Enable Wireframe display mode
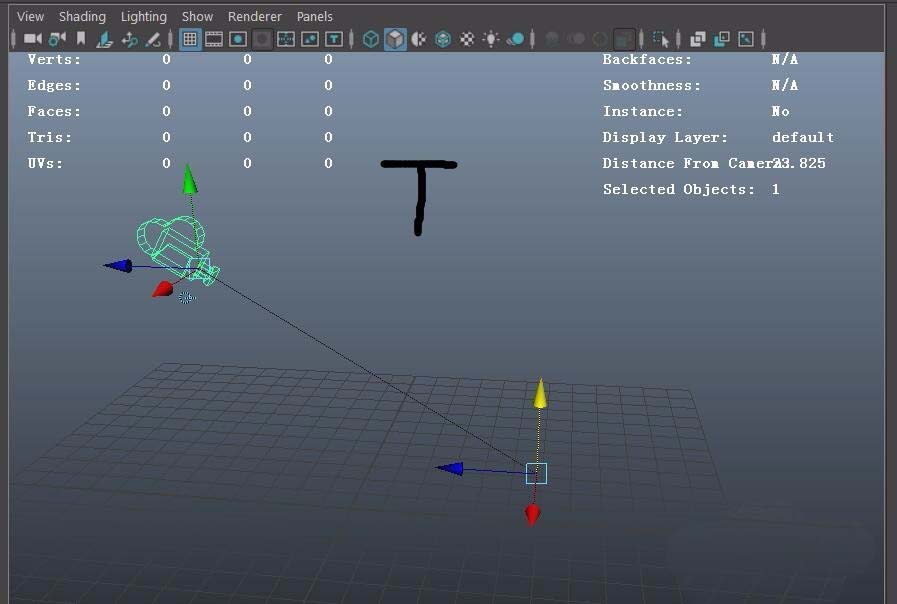Screen dimensions: 897x604 click(x=371, y=39)
